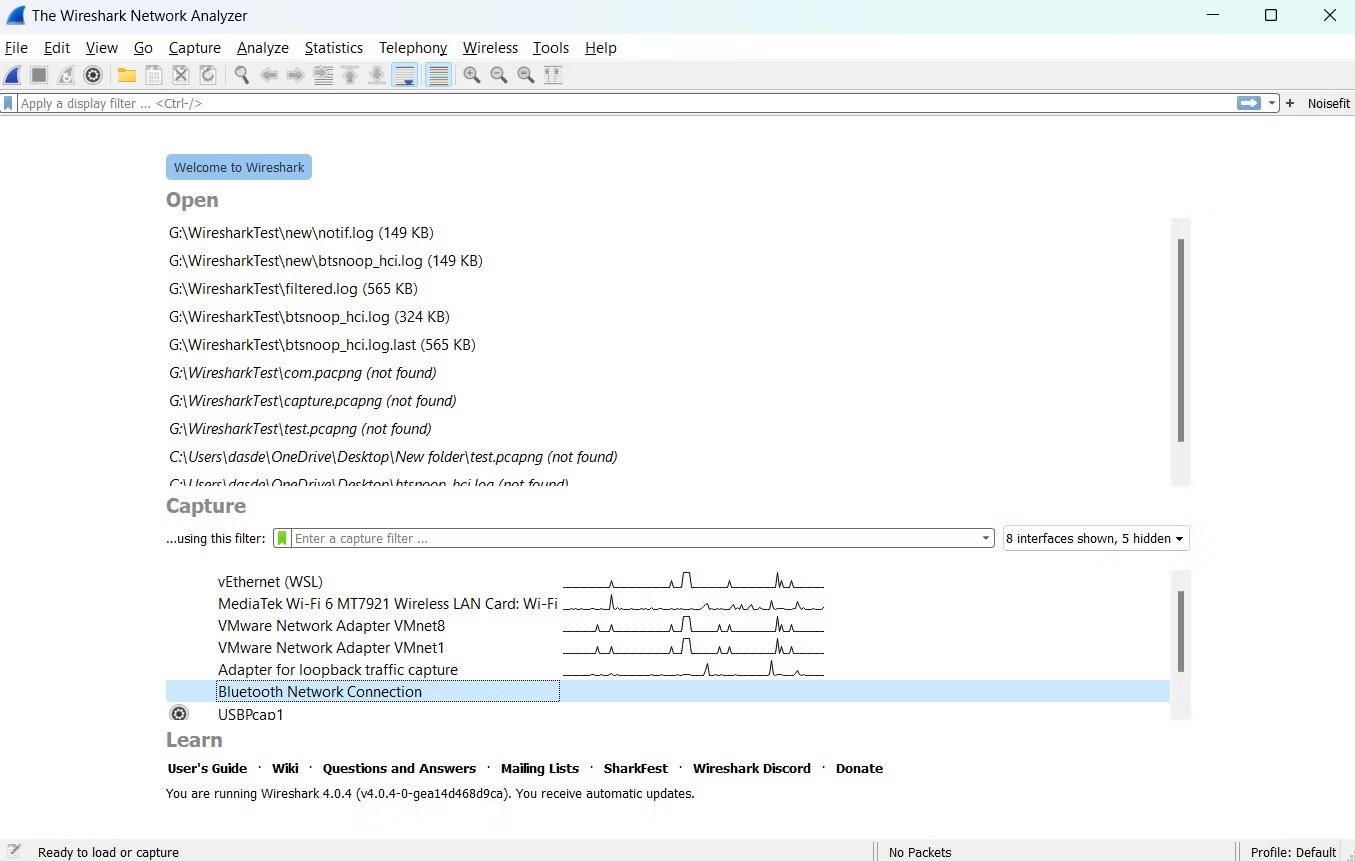The width and height of the screenshot is (1355, 861).
Task: Open the Statistics menu
Action: click(334, 47)
